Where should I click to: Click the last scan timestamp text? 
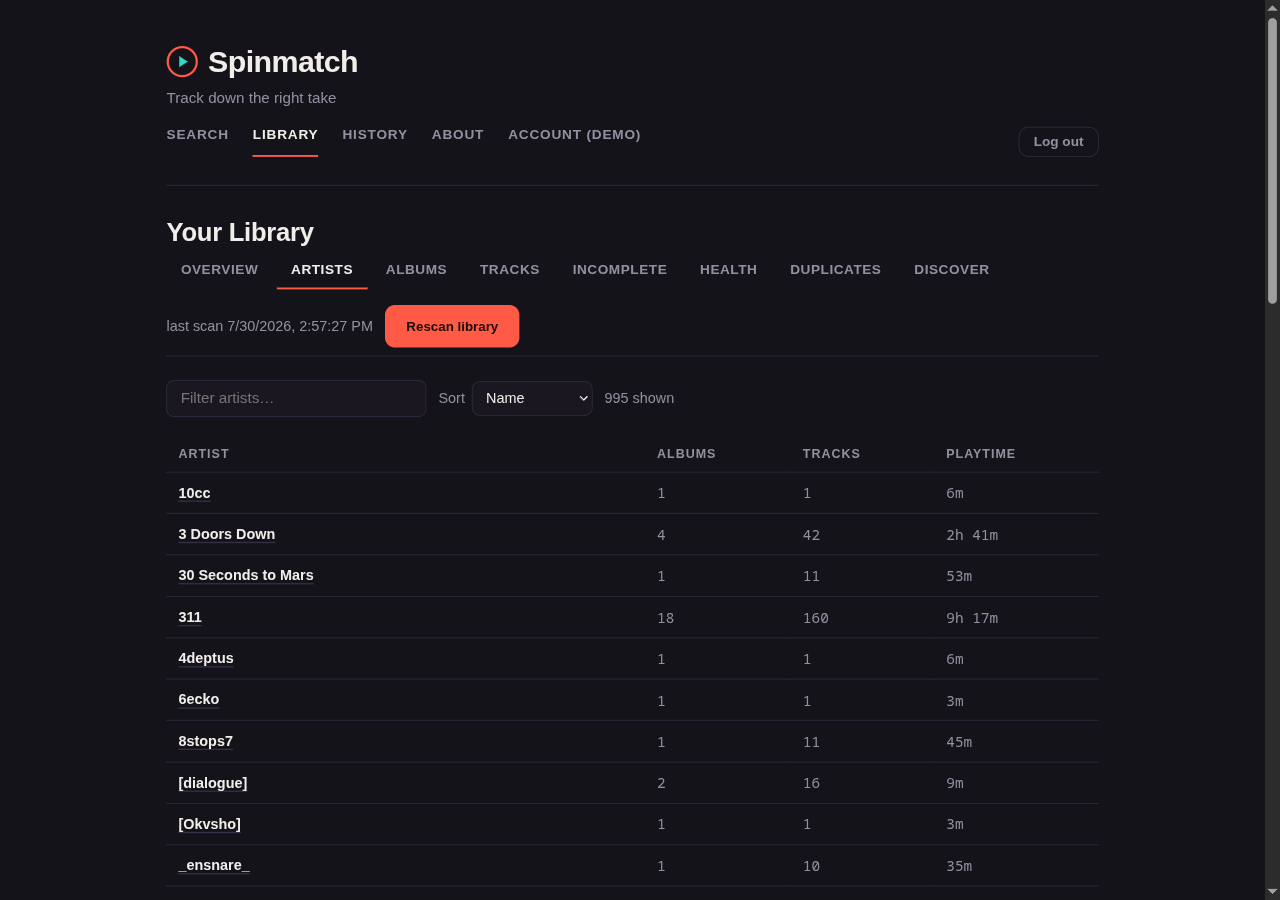(x=269, y=326)
